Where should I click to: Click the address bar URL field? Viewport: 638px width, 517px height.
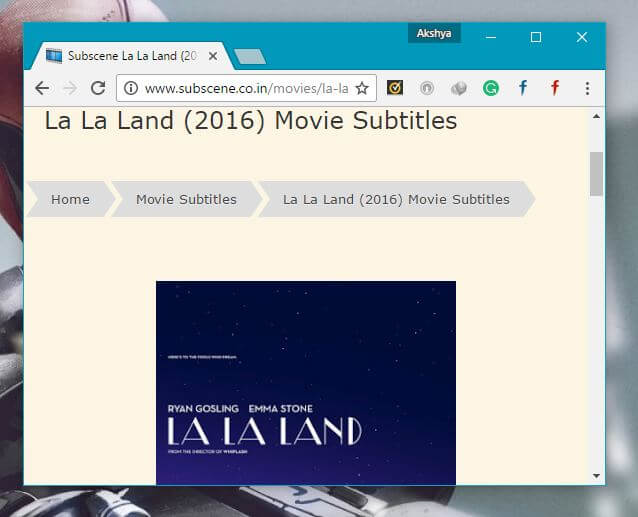click(x=246, y=88)
